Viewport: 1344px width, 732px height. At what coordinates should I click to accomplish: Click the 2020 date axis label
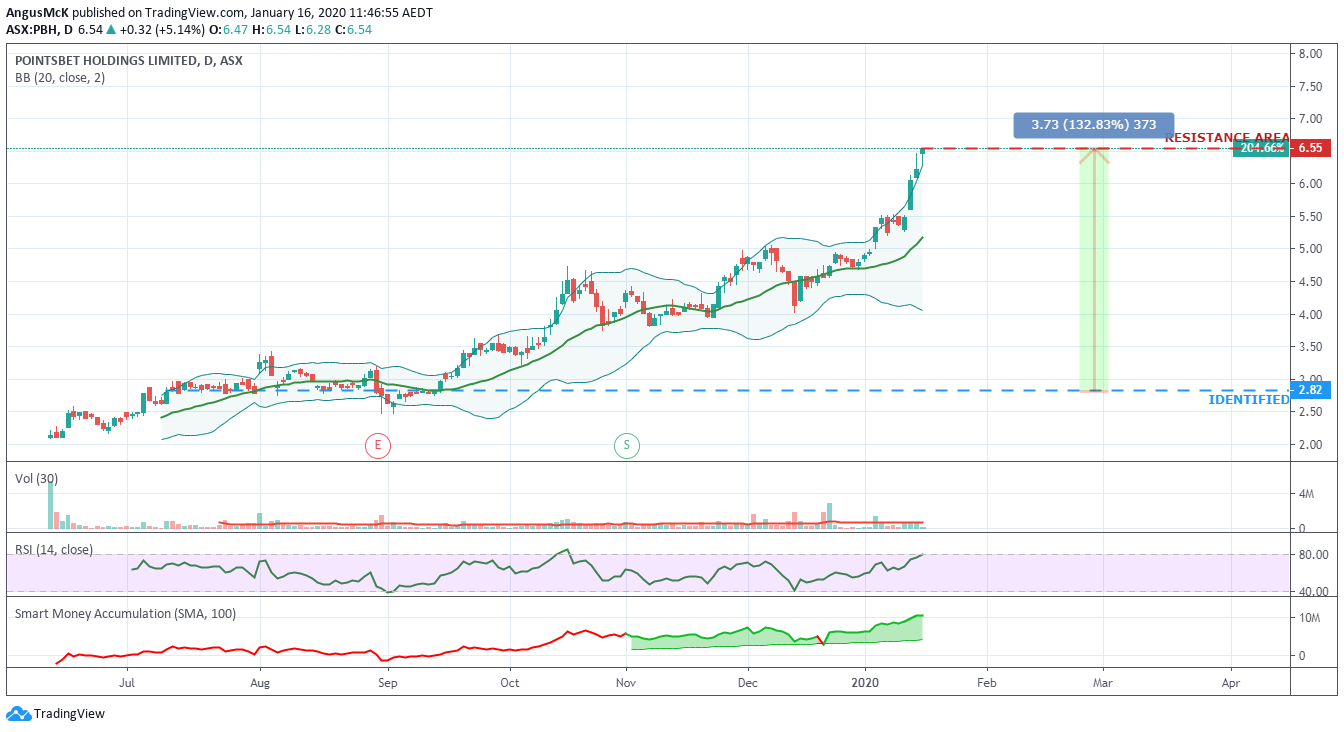(865, 684)
